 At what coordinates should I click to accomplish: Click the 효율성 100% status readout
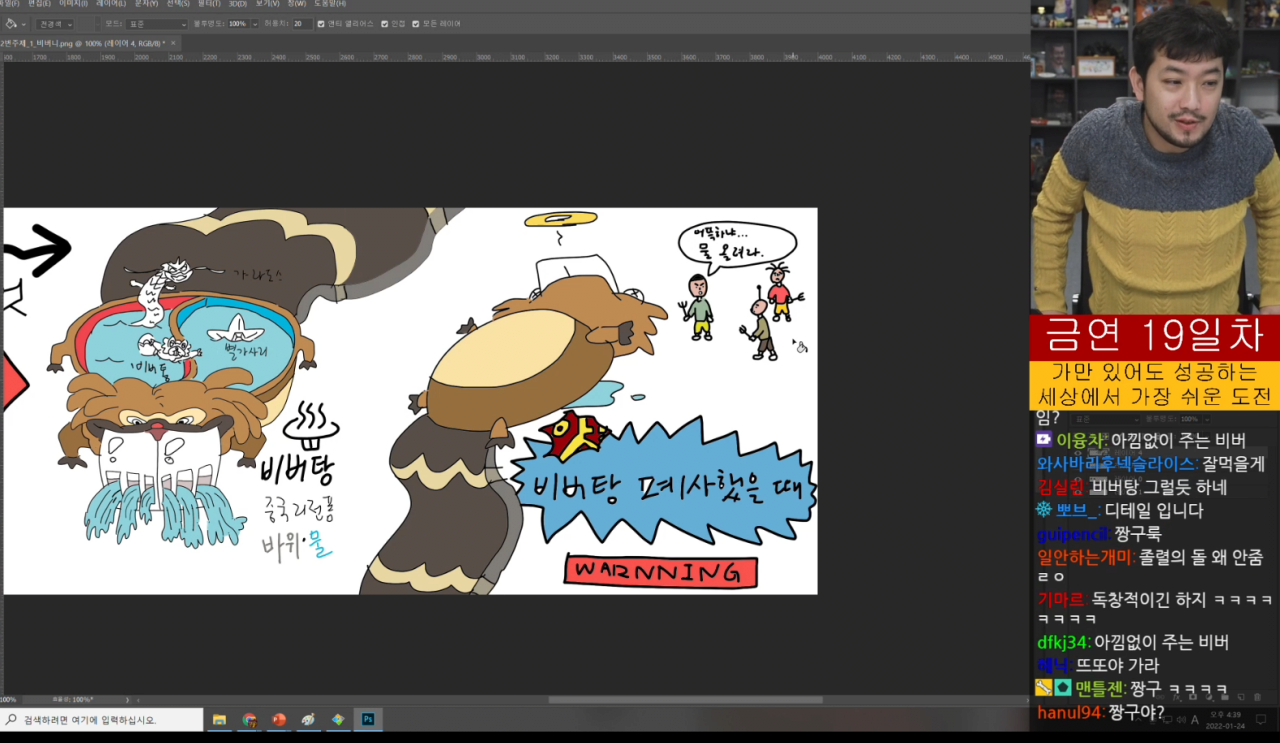coord(73,699)
